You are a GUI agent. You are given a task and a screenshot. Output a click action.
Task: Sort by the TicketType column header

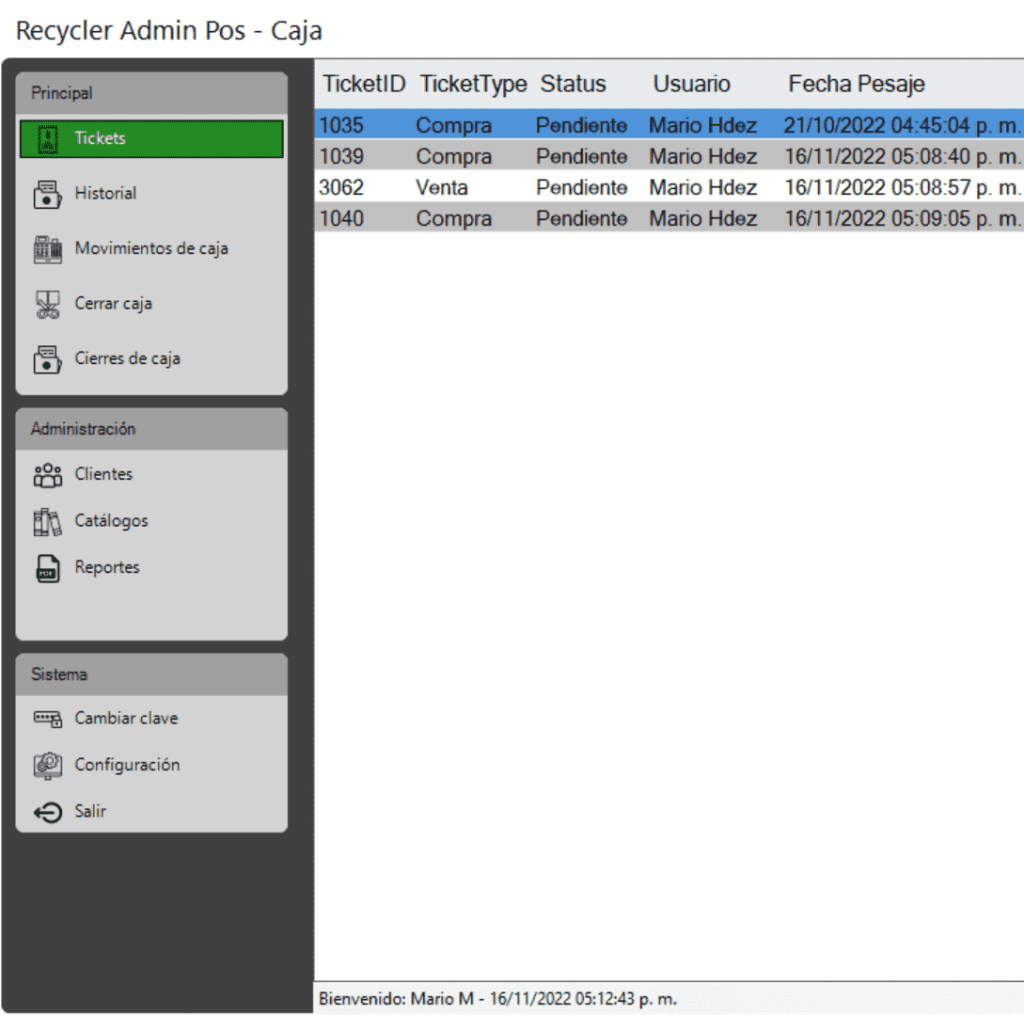click(473, 84)
